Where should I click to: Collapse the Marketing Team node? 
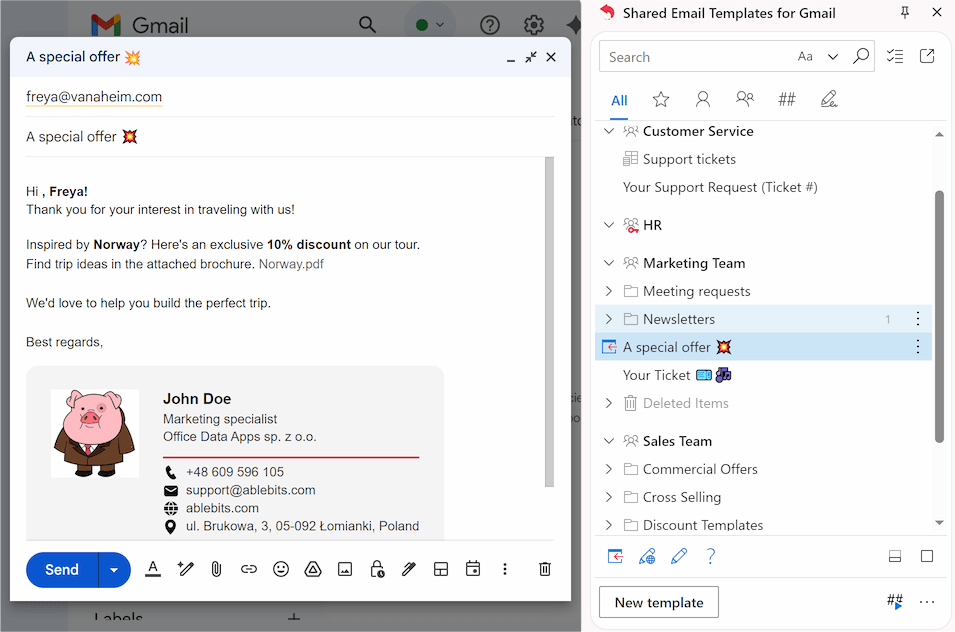(x=608, y=263)
